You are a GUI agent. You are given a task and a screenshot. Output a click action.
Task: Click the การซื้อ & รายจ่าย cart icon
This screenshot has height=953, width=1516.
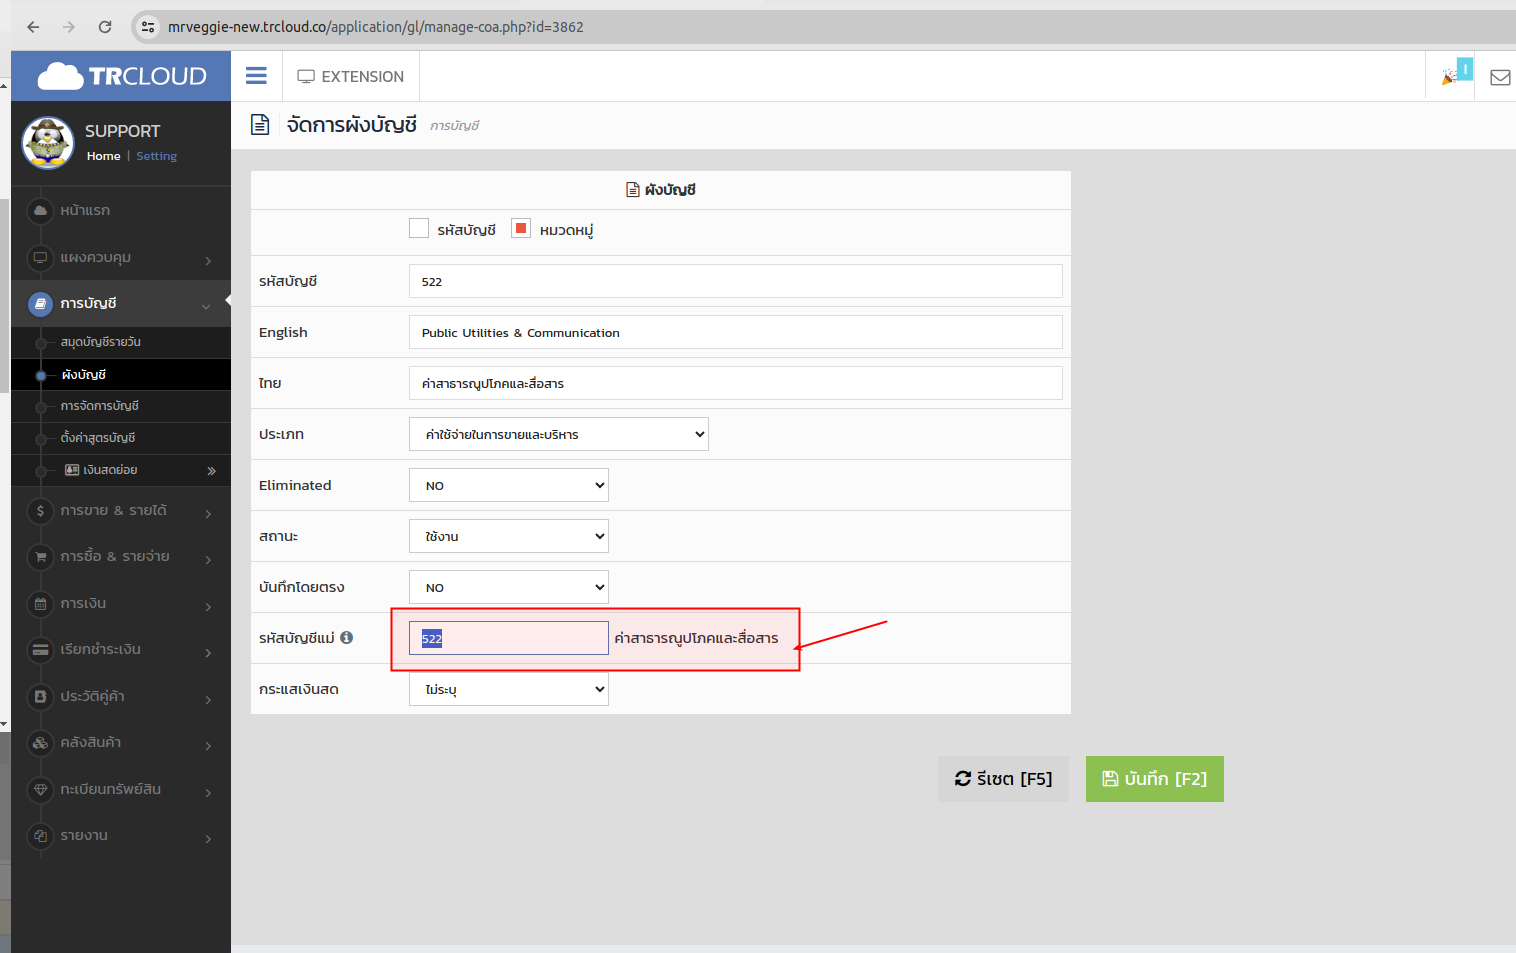[x=40, y=557]
